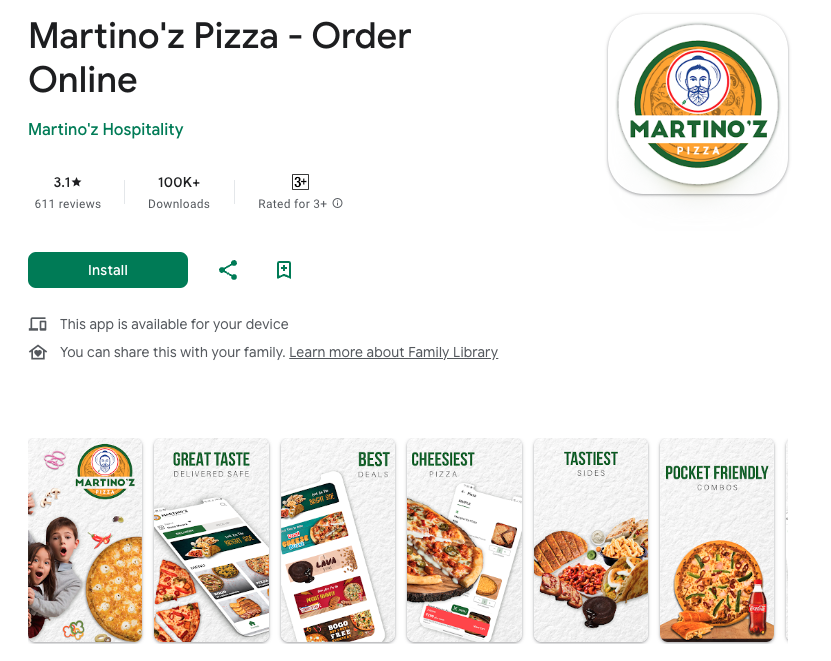Click the 100K+ Downloads stat
The height and width of the screenshot is (661, 831).
(x=179, y=192)
